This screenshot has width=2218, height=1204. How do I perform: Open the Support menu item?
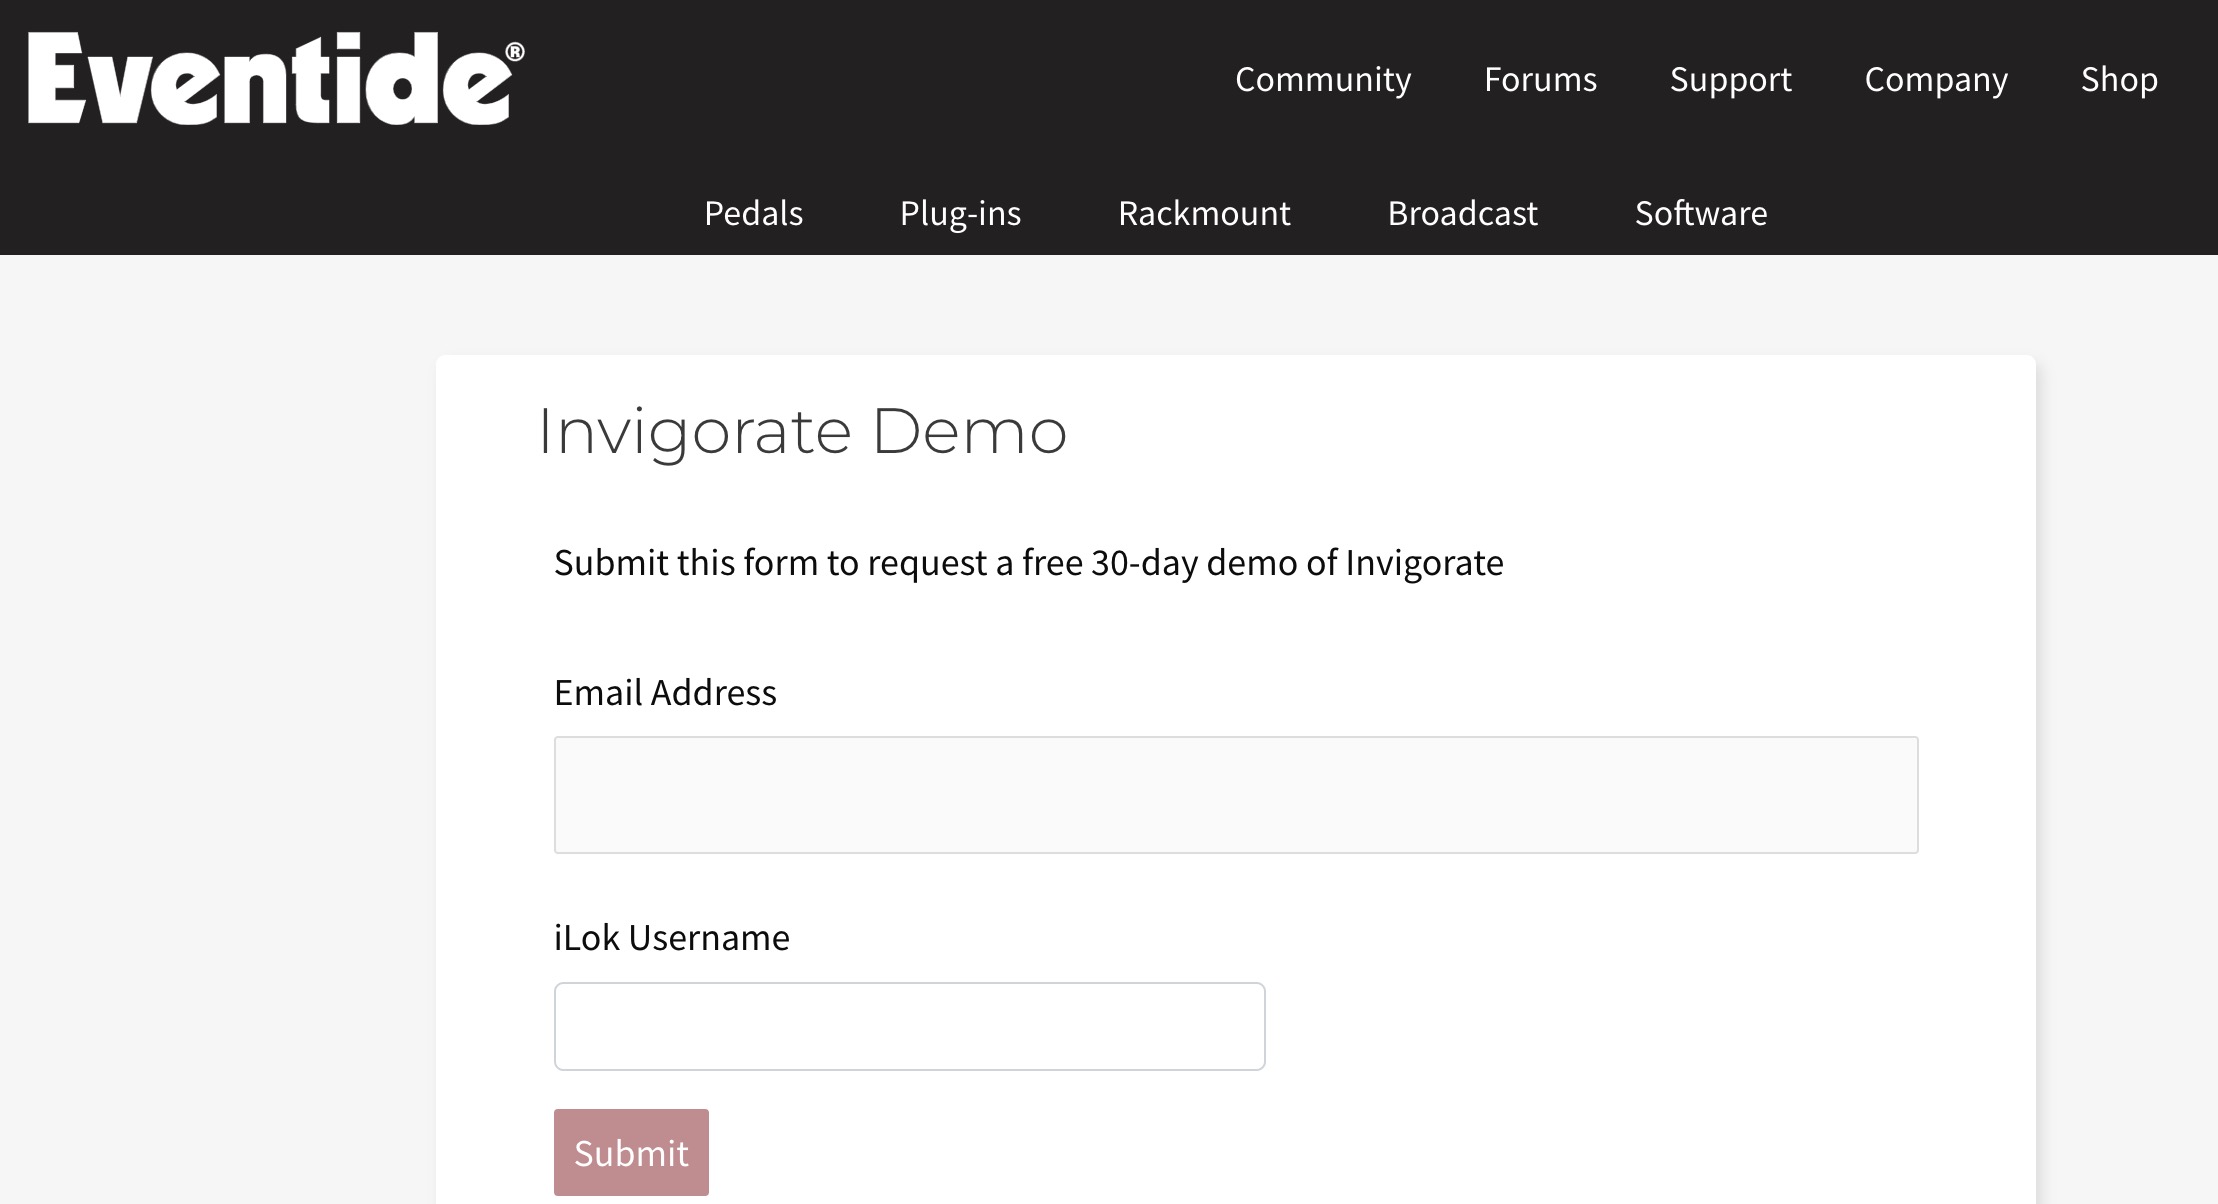(x=1730, y=79)
